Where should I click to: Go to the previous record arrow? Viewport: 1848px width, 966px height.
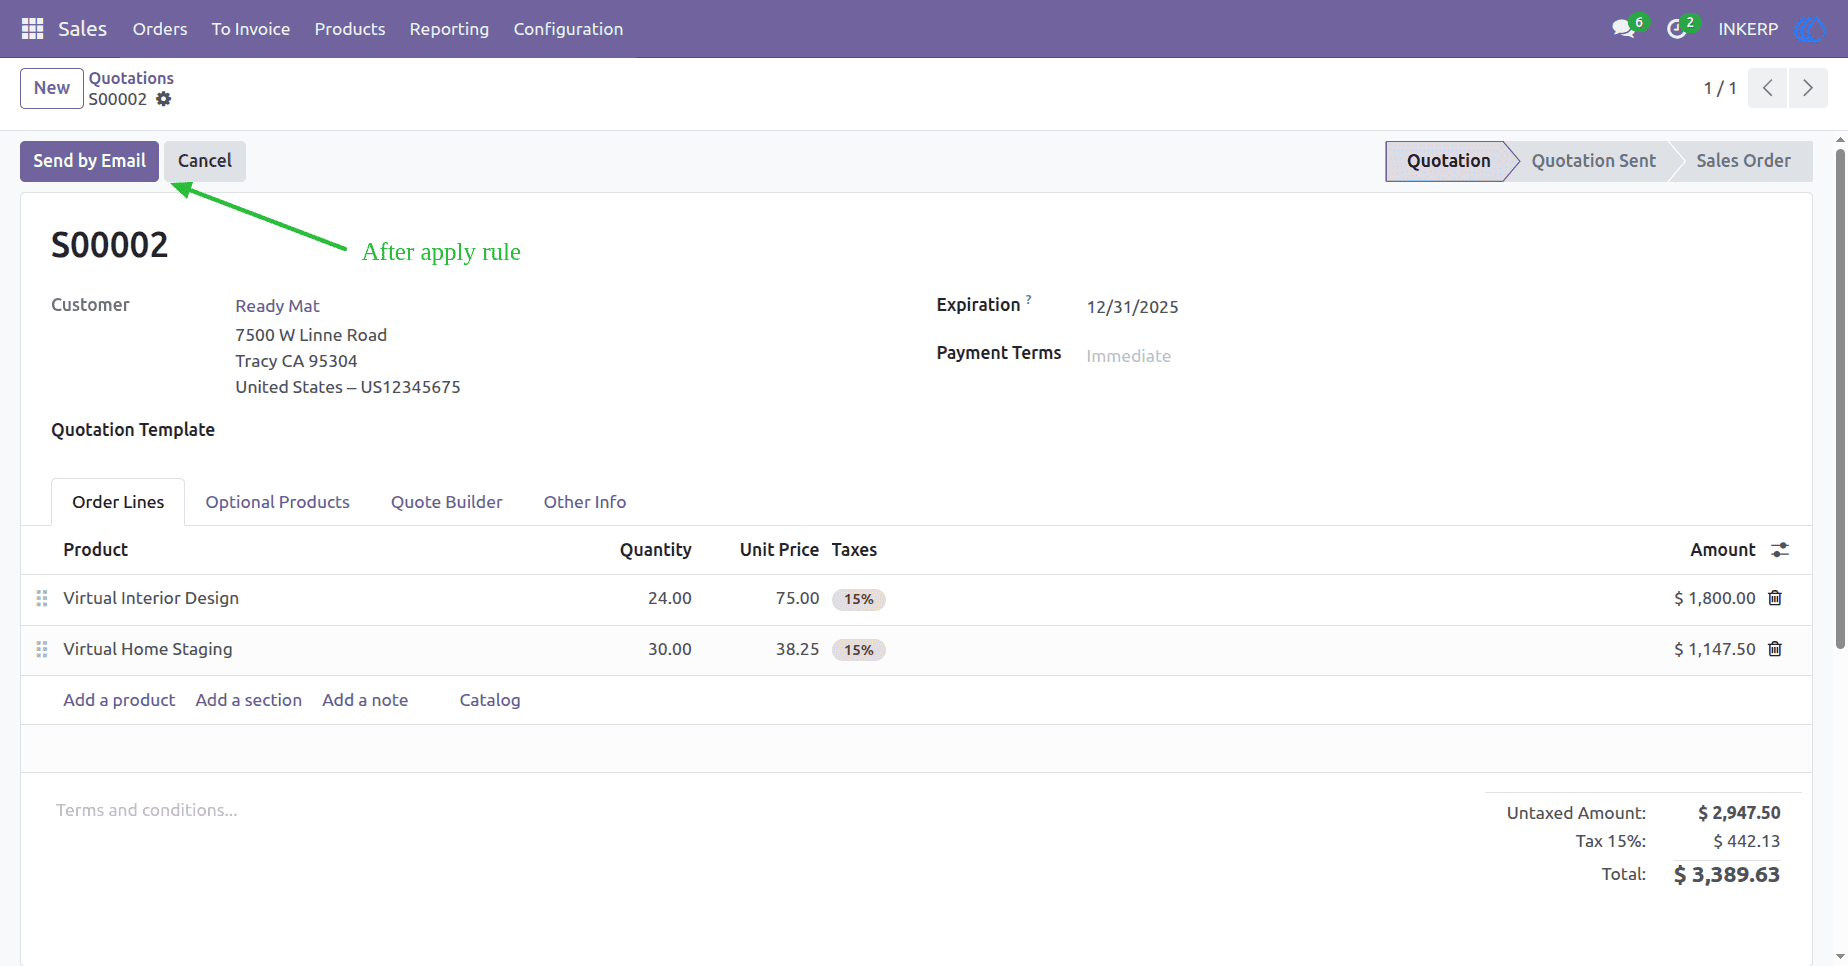[1768, 88]
